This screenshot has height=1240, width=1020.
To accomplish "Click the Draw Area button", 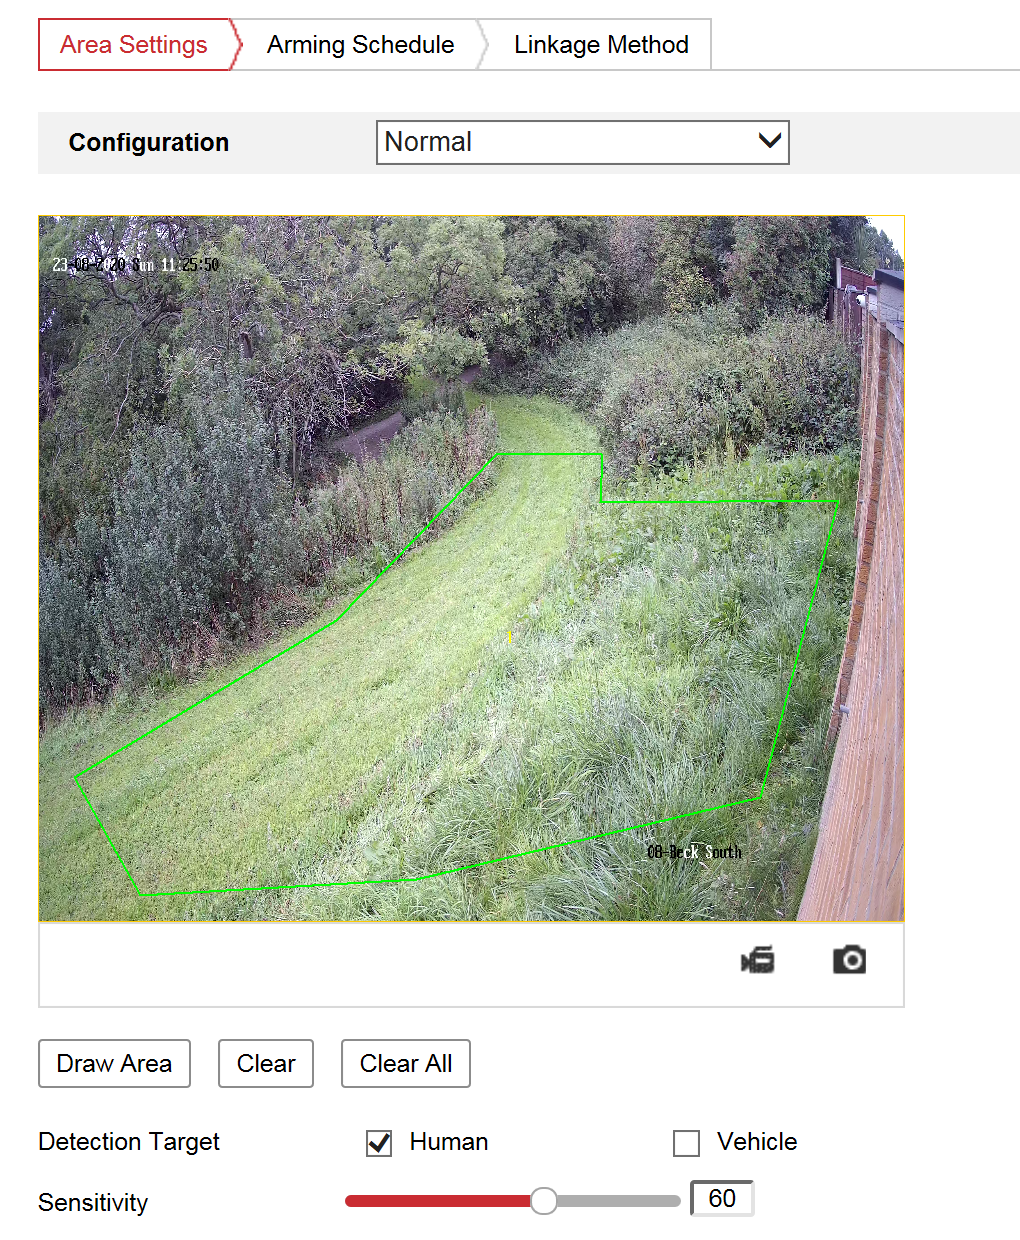I will [x=114, y=1063].
